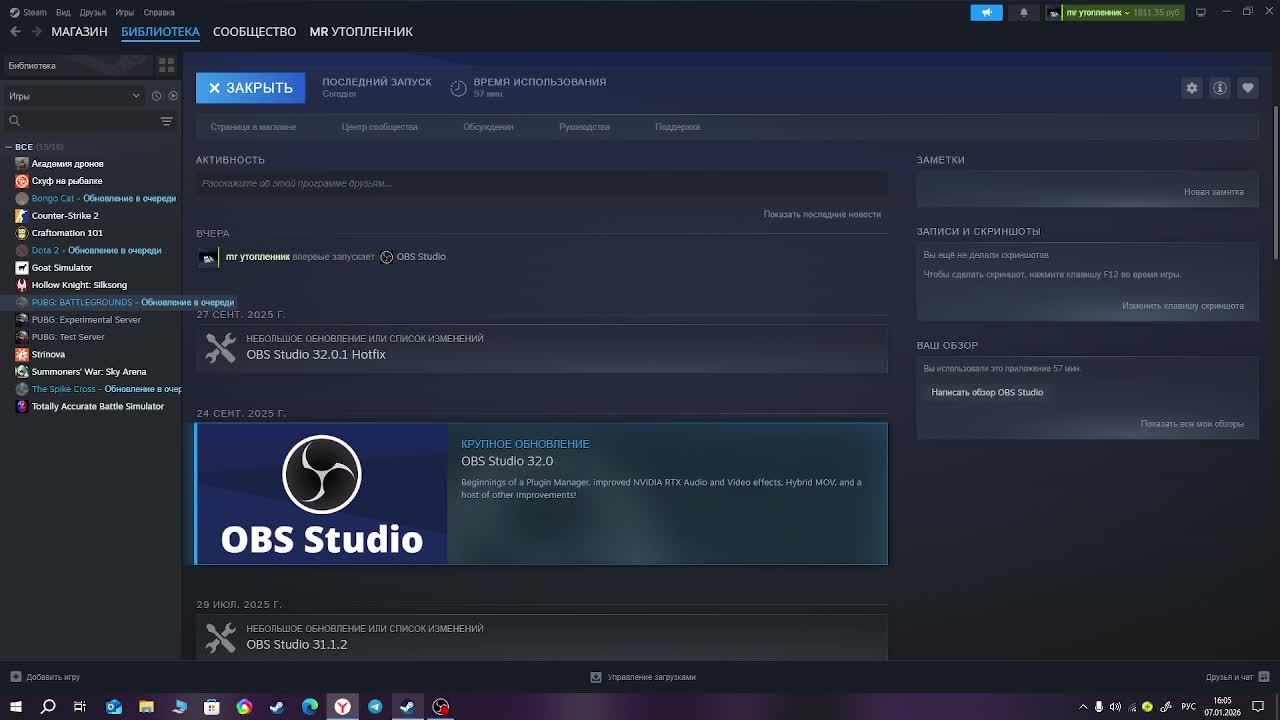Viewport: 1280px width, 720px height.
Task: Click the ЗАКРЫТЬ button
Action: click(250, 88)
